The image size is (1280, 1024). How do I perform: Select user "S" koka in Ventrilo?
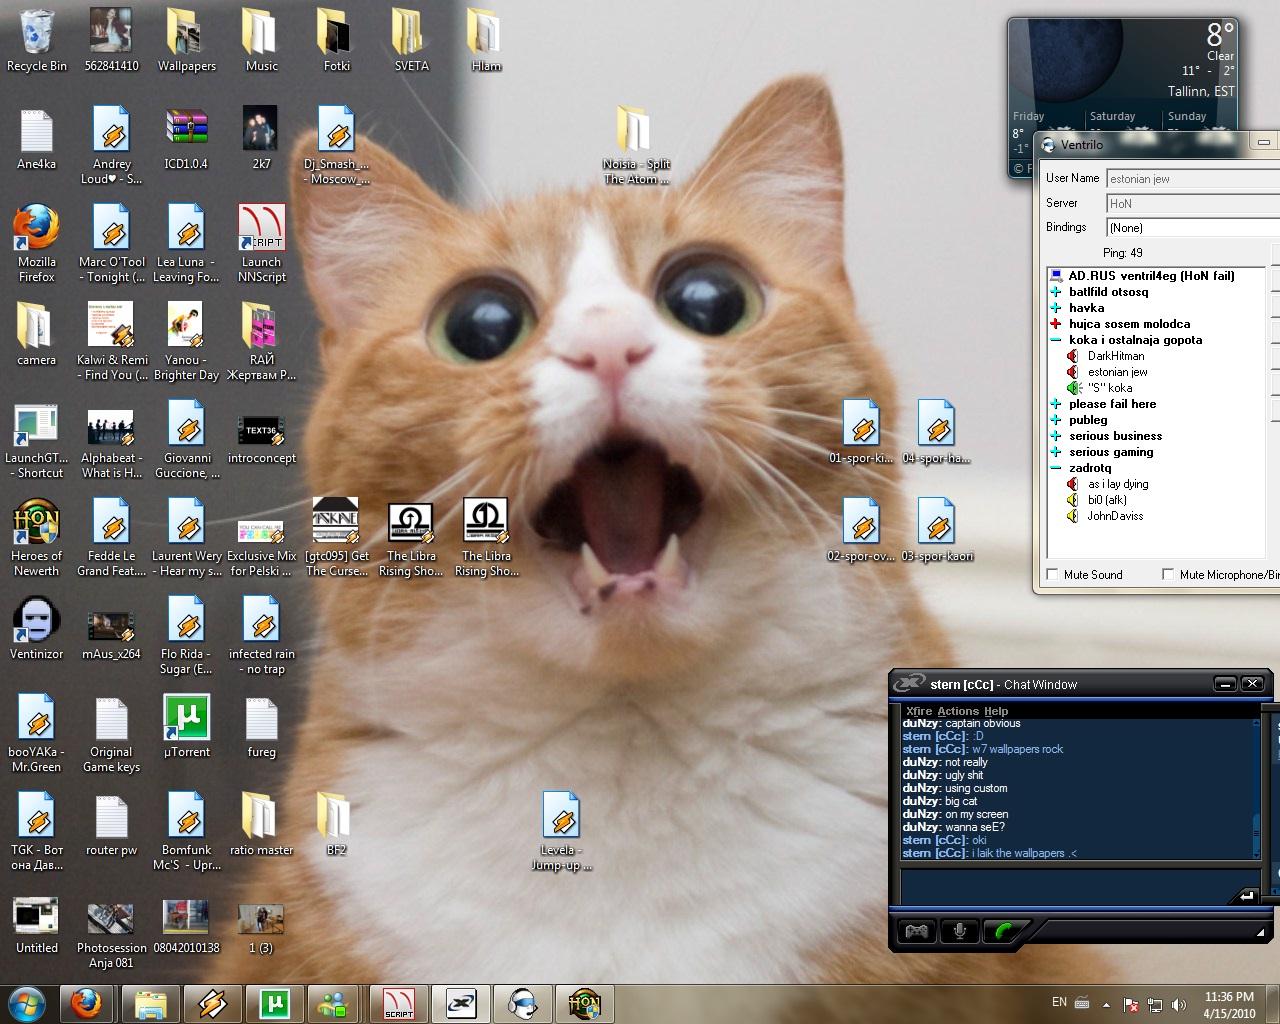pyautogui.click(x=1110, y=388)
